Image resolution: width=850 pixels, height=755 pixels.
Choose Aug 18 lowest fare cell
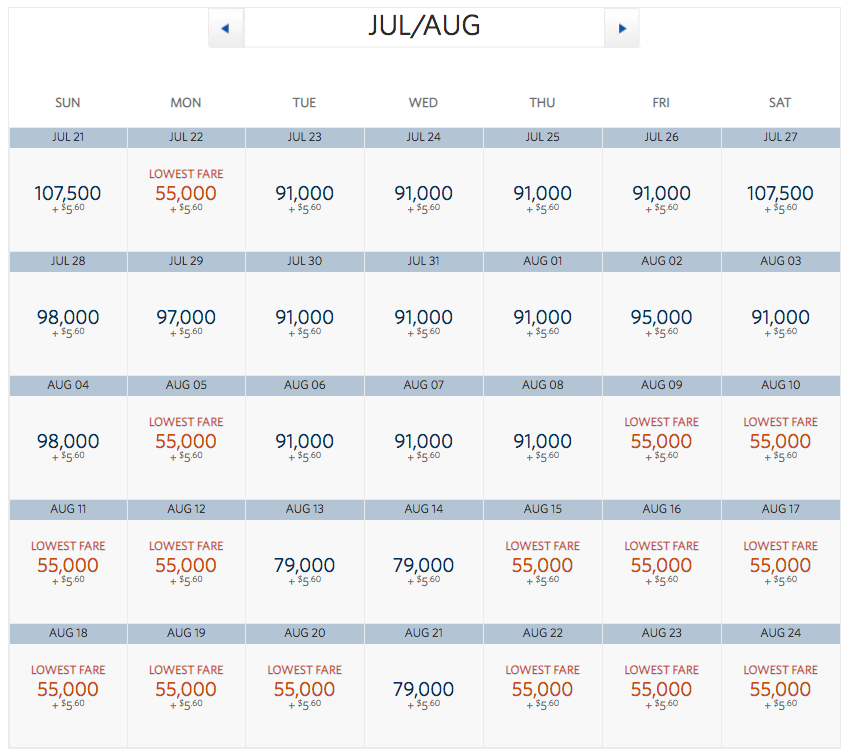click(67, 689)
